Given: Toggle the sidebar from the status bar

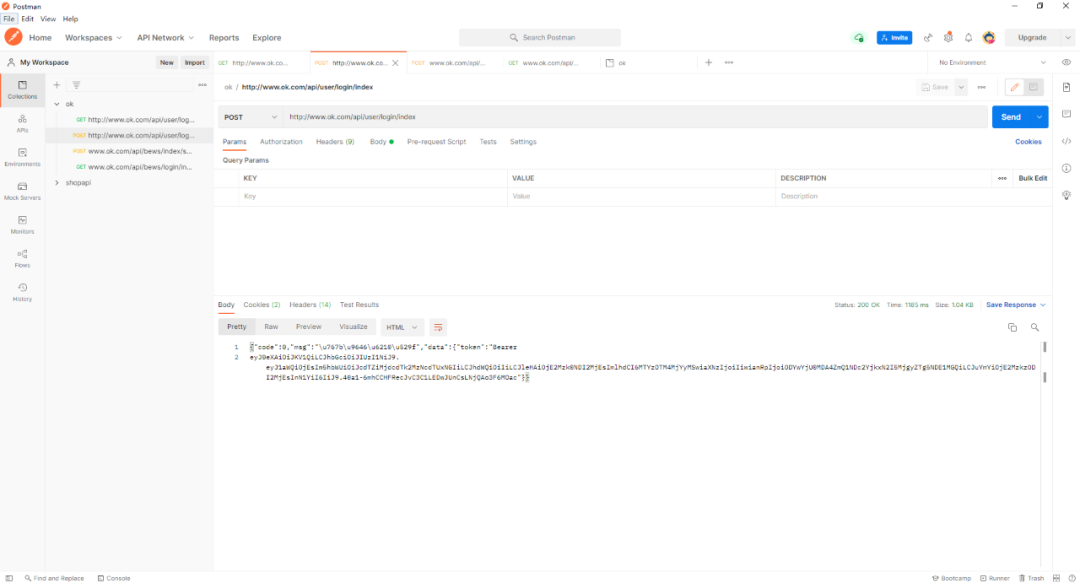Looking at the screenshot, I should point(9,578).
